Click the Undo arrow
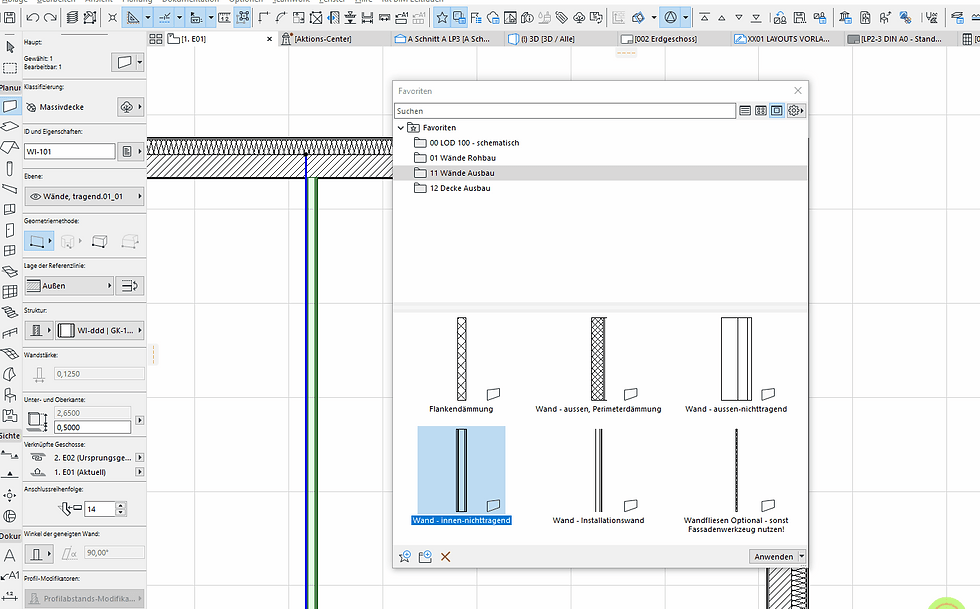Viewport: 980px width, 609px height. (33, 18)
